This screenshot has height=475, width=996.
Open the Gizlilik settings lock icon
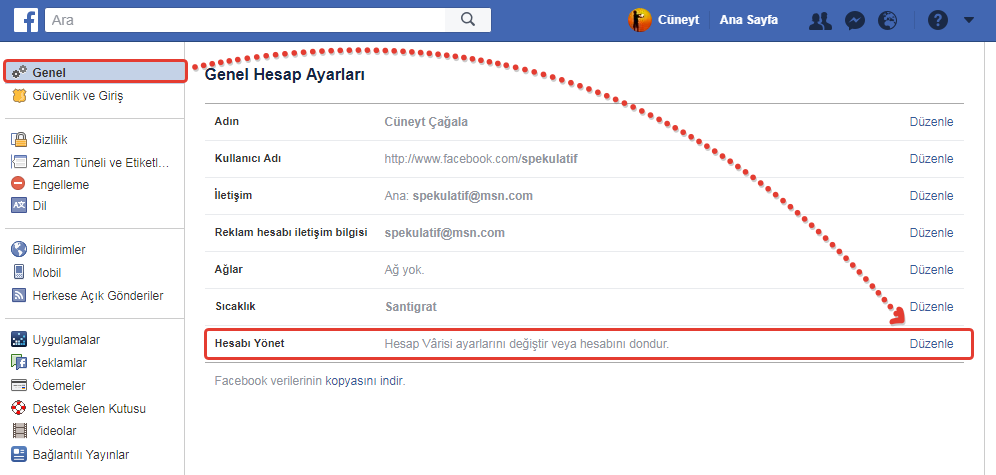pyautogui.click(x=18, y=140)
